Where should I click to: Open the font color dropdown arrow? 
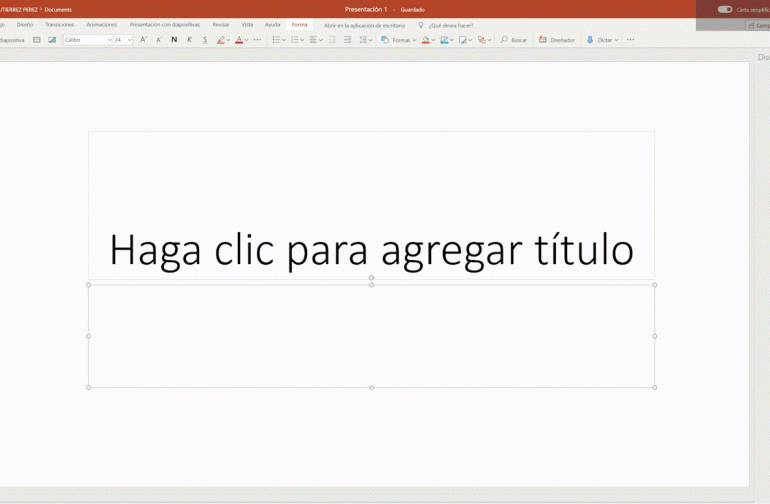click(246, 40)
